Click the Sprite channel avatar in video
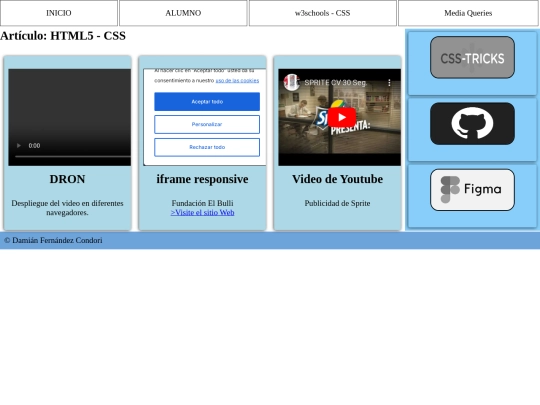 pos(291,83)
